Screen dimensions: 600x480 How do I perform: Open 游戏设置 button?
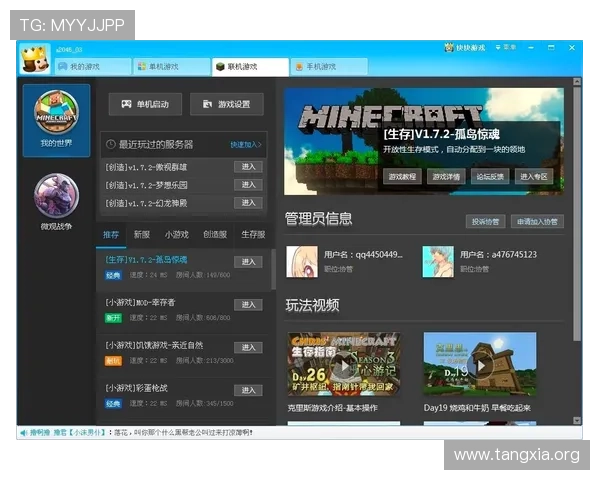tap(227, 104)
